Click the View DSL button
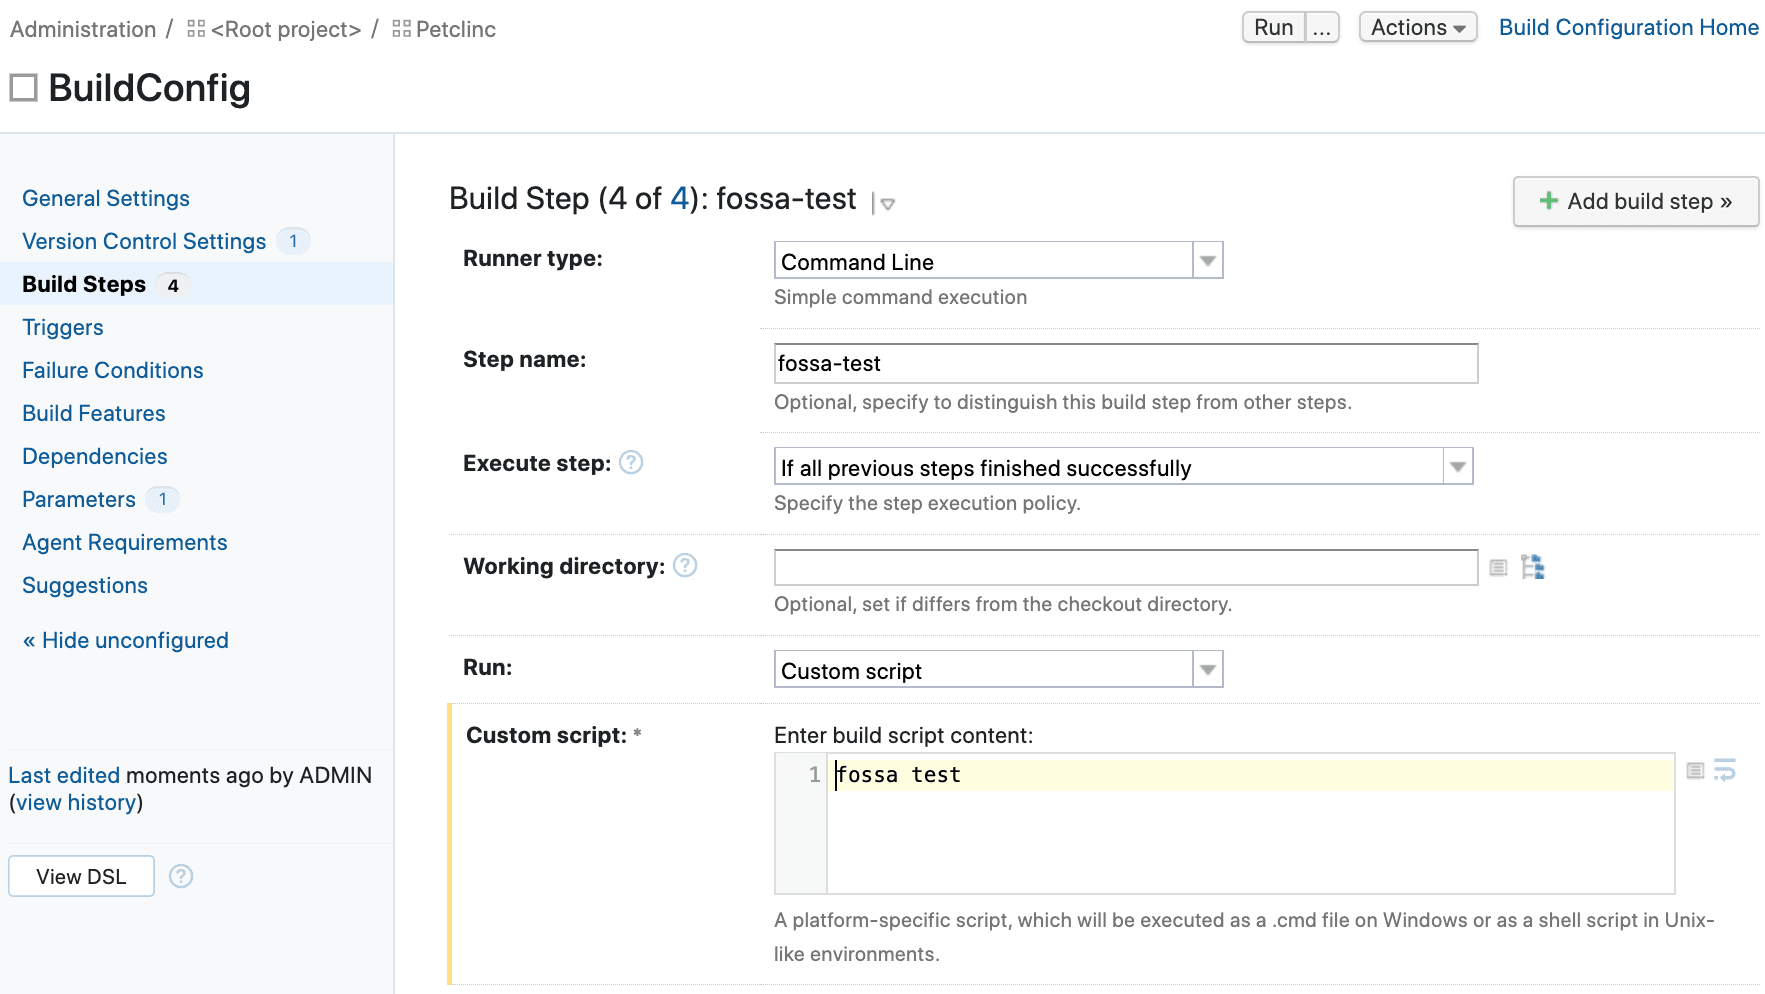Viewport: 1765px width, 994px height. [81, 876]
